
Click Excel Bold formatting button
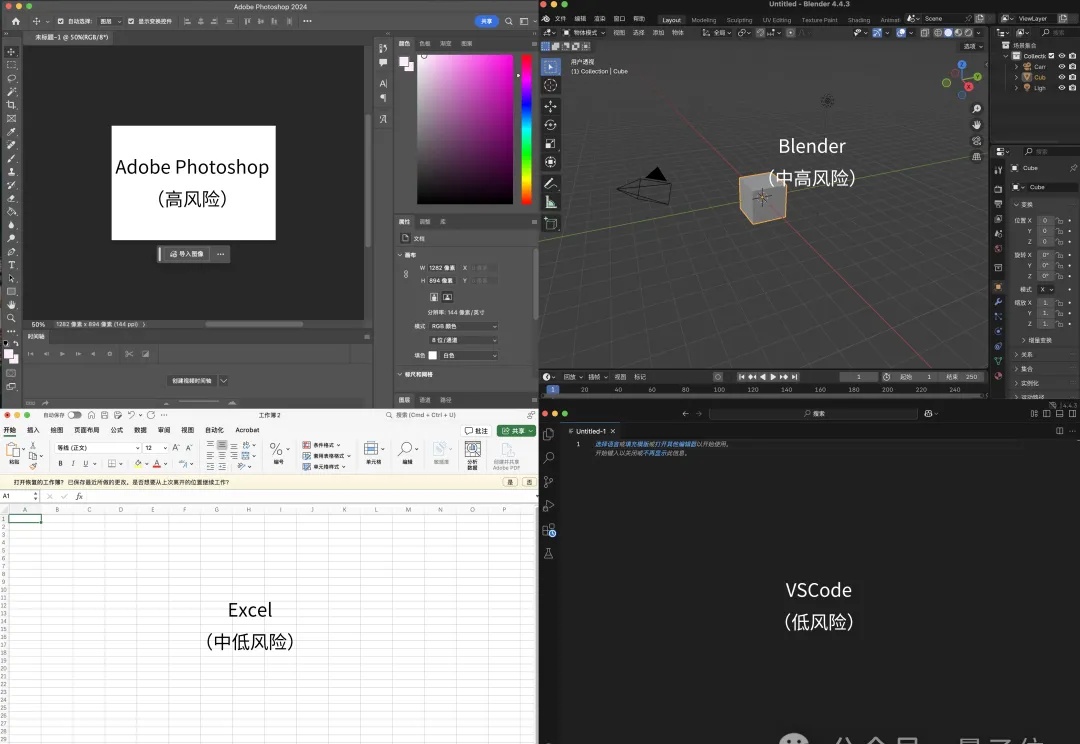click(61, 464)
